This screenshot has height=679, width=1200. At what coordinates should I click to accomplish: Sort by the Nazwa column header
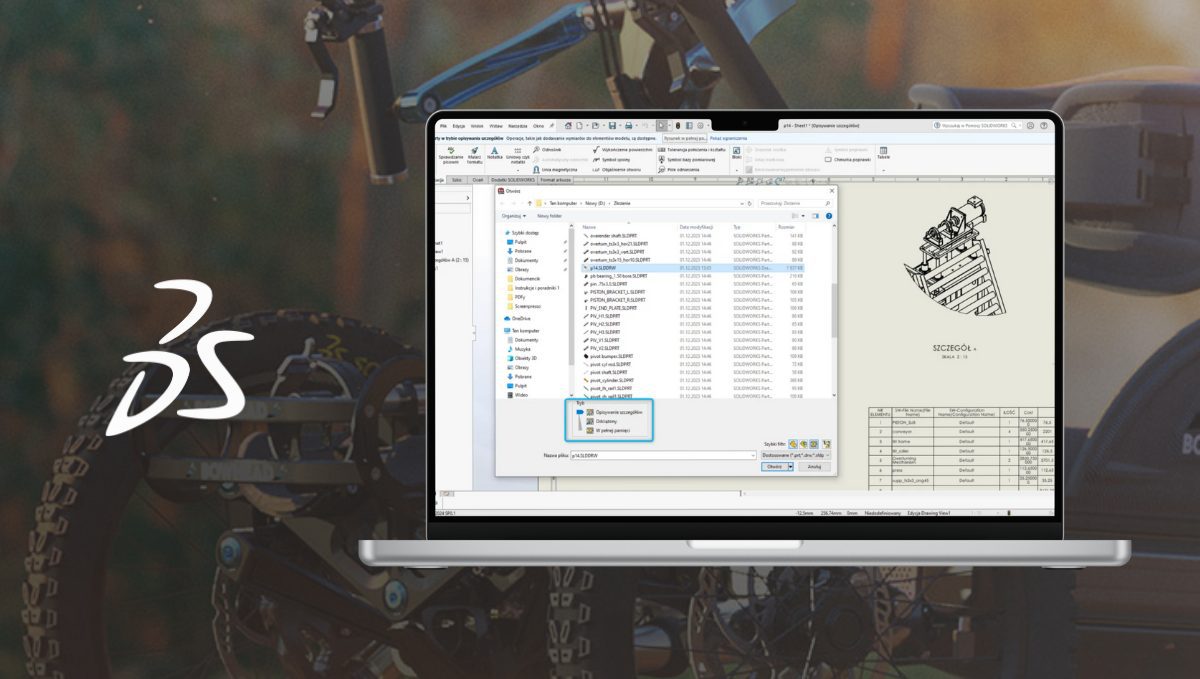point(590,227)
